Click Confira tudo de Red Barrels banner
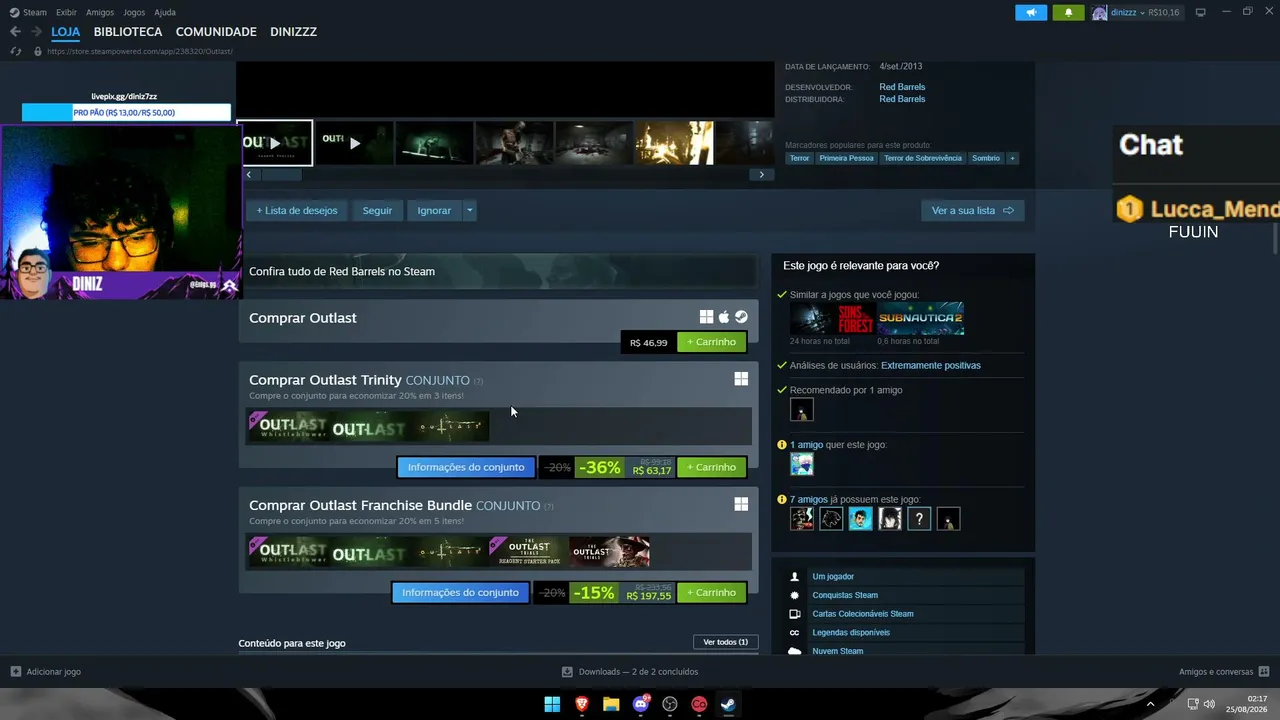This screenshot has width=1280, height=720. tap(498, 271)
